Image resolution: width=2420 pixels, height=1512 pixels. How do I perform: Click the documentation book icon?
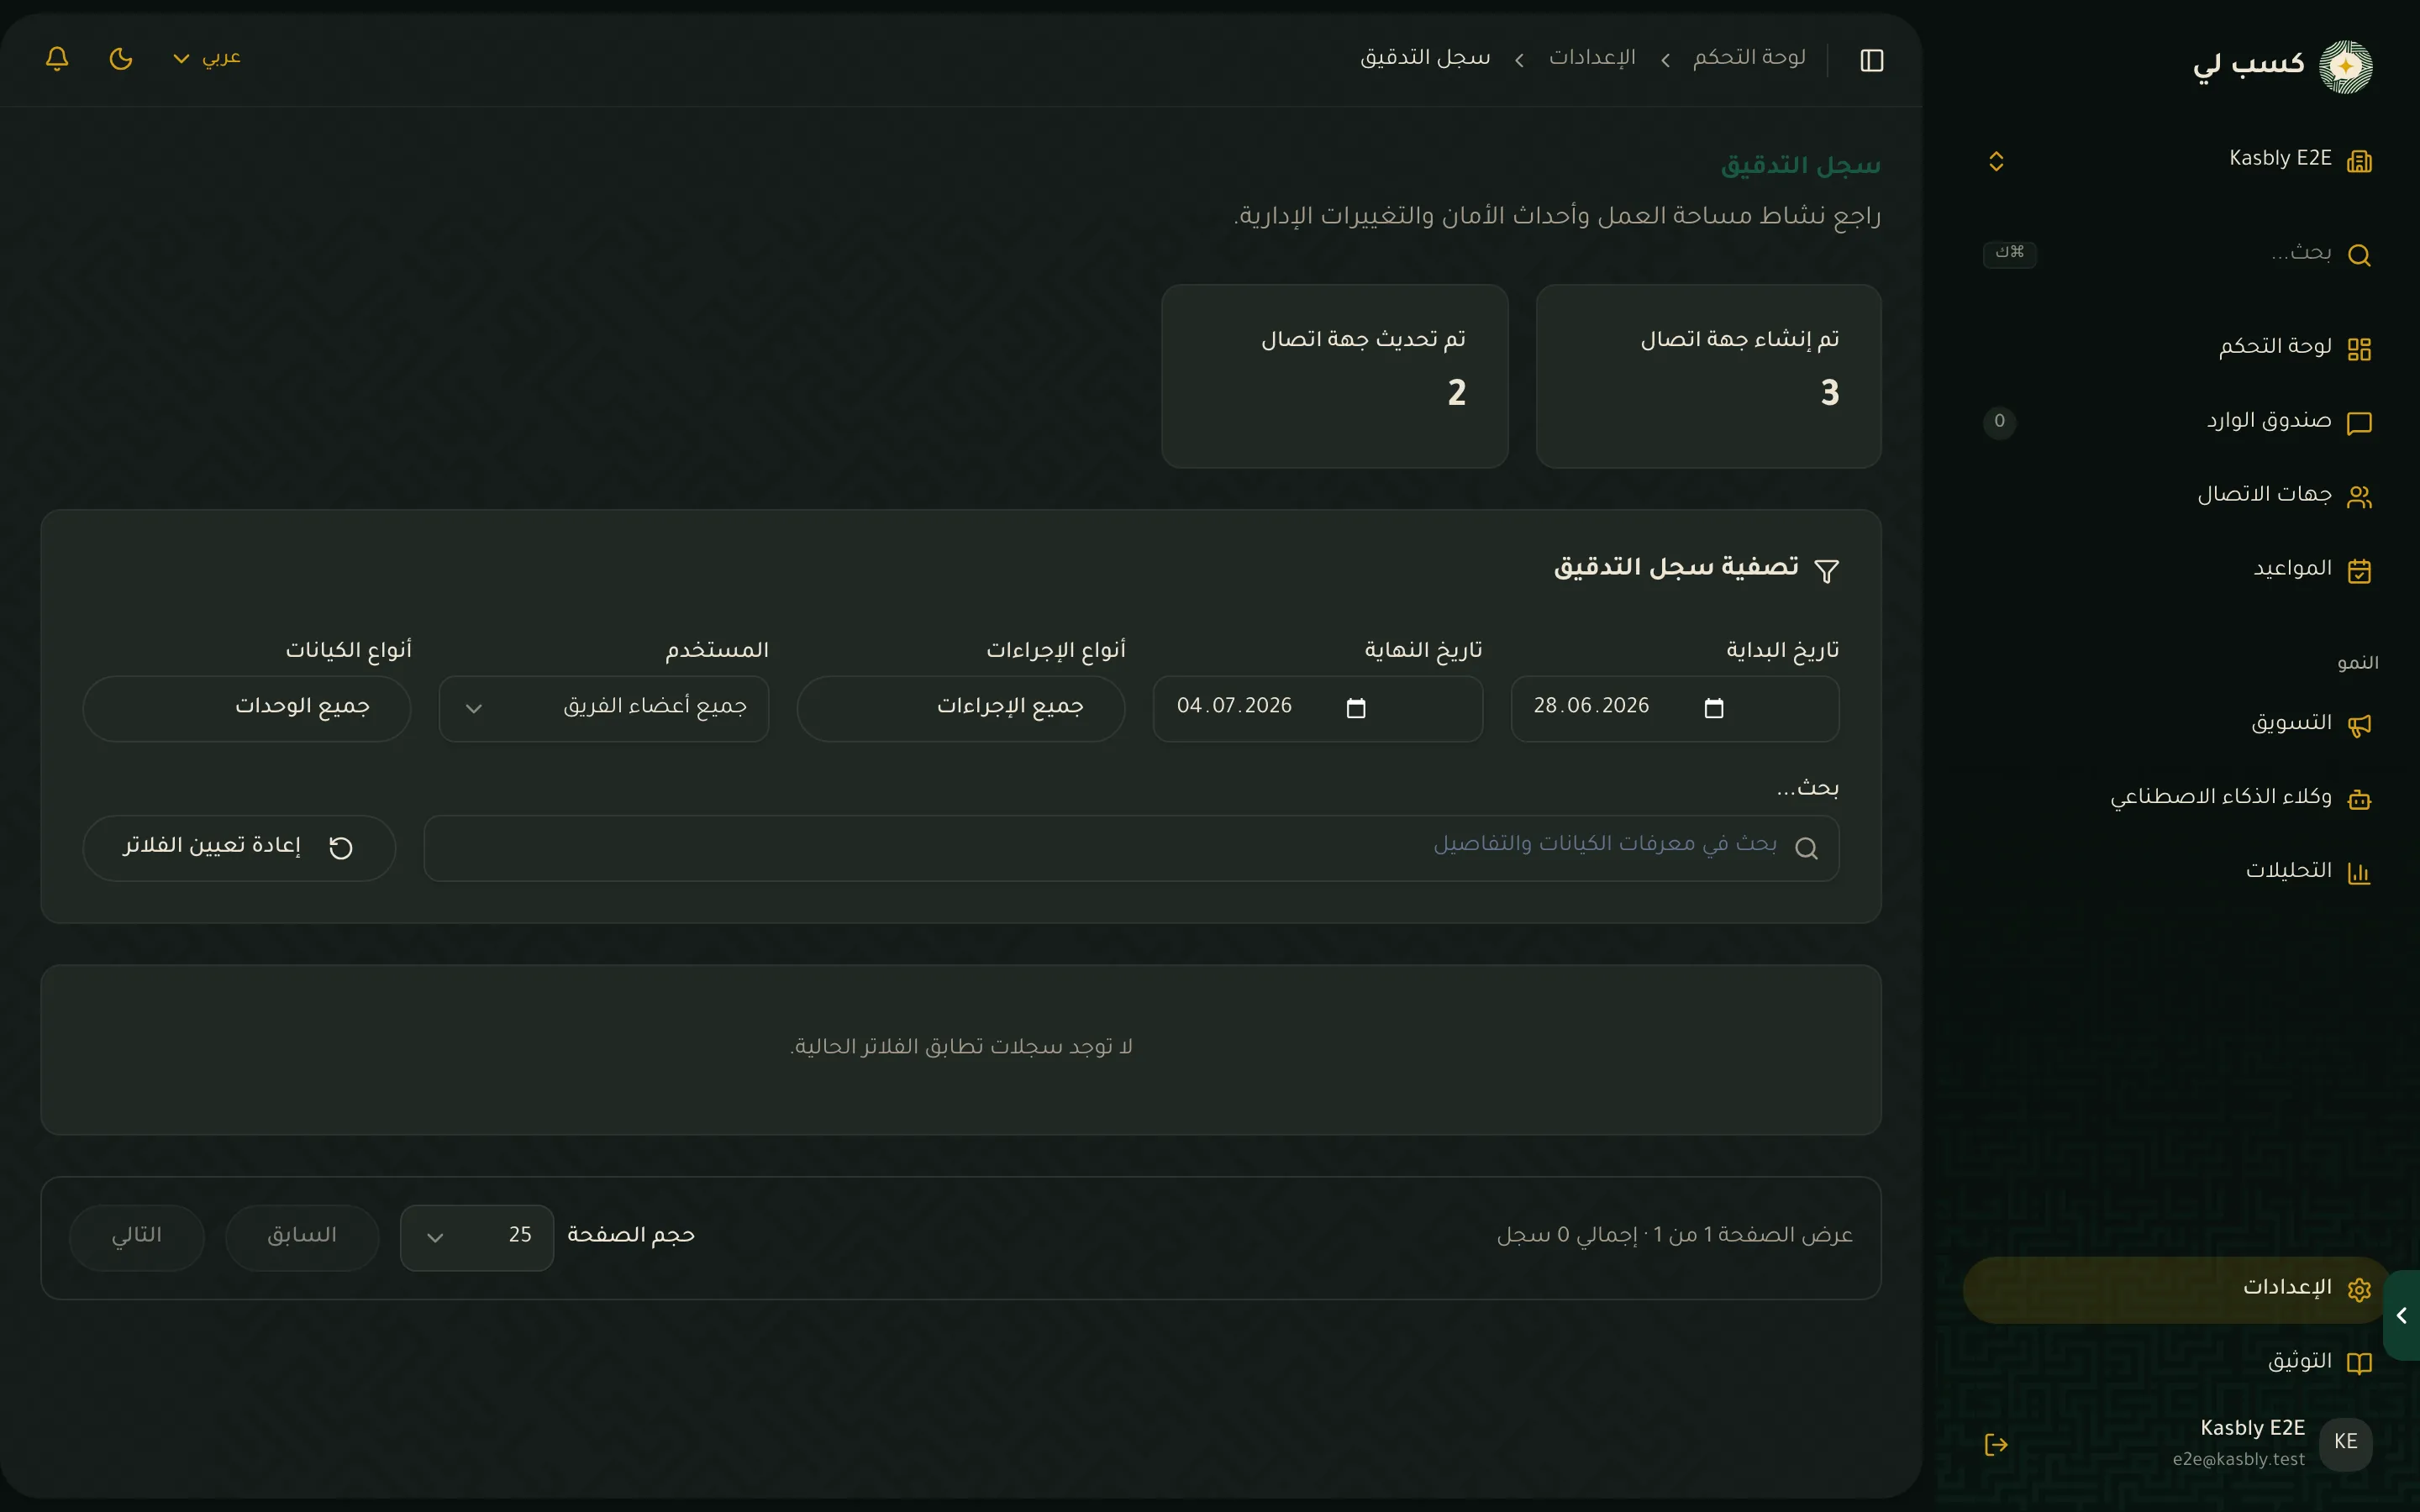[2359, 1364]
